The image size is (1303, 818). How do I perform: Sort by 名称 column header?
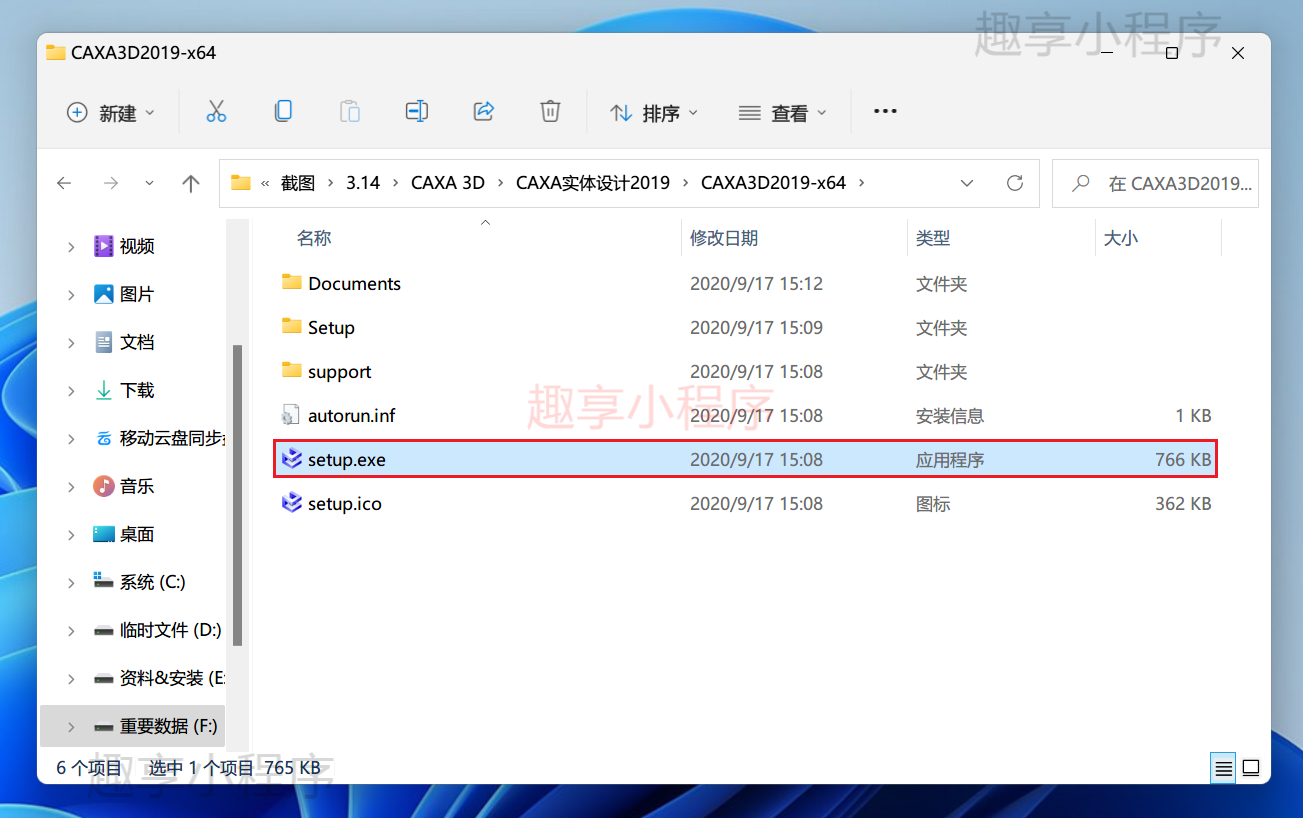coord(314,238)
